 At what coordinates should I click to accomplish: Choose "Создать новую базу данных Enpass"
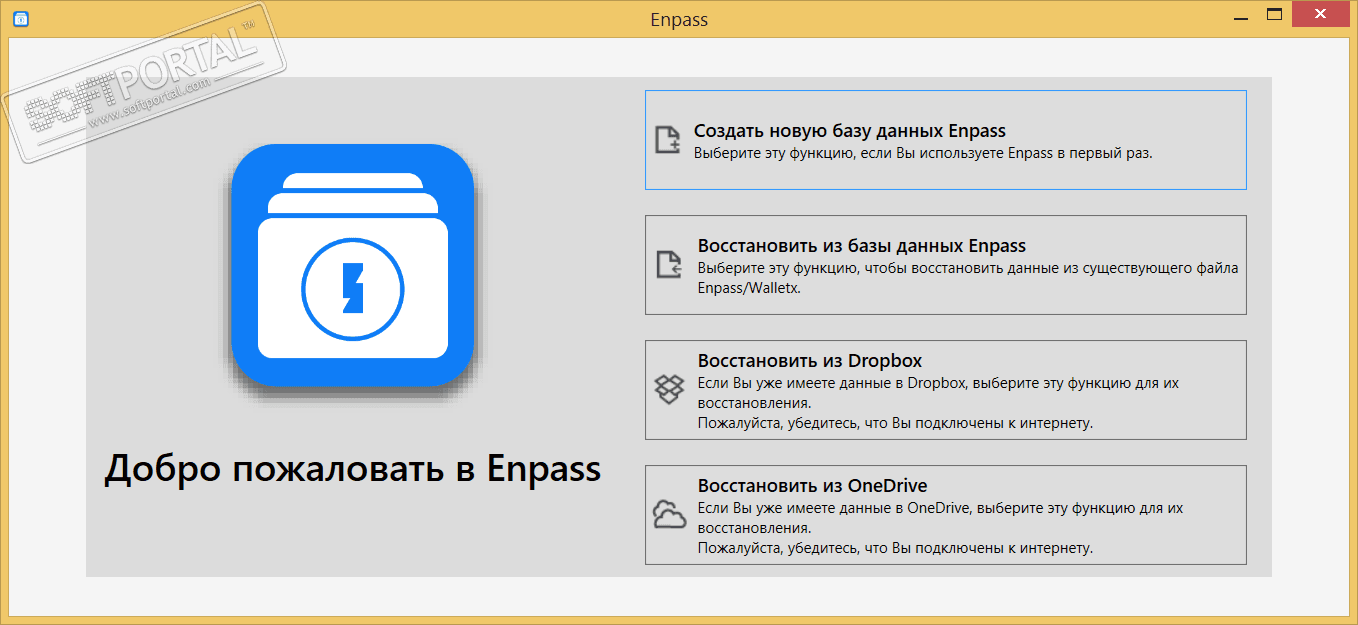pyautogui.click(x=946, y=140)
